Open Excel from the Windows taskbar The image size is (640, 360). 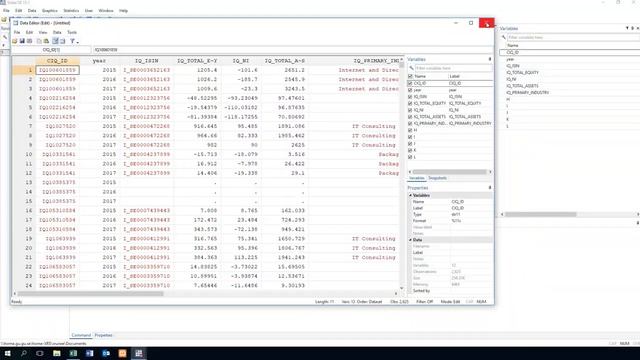[x=73, y=353]
